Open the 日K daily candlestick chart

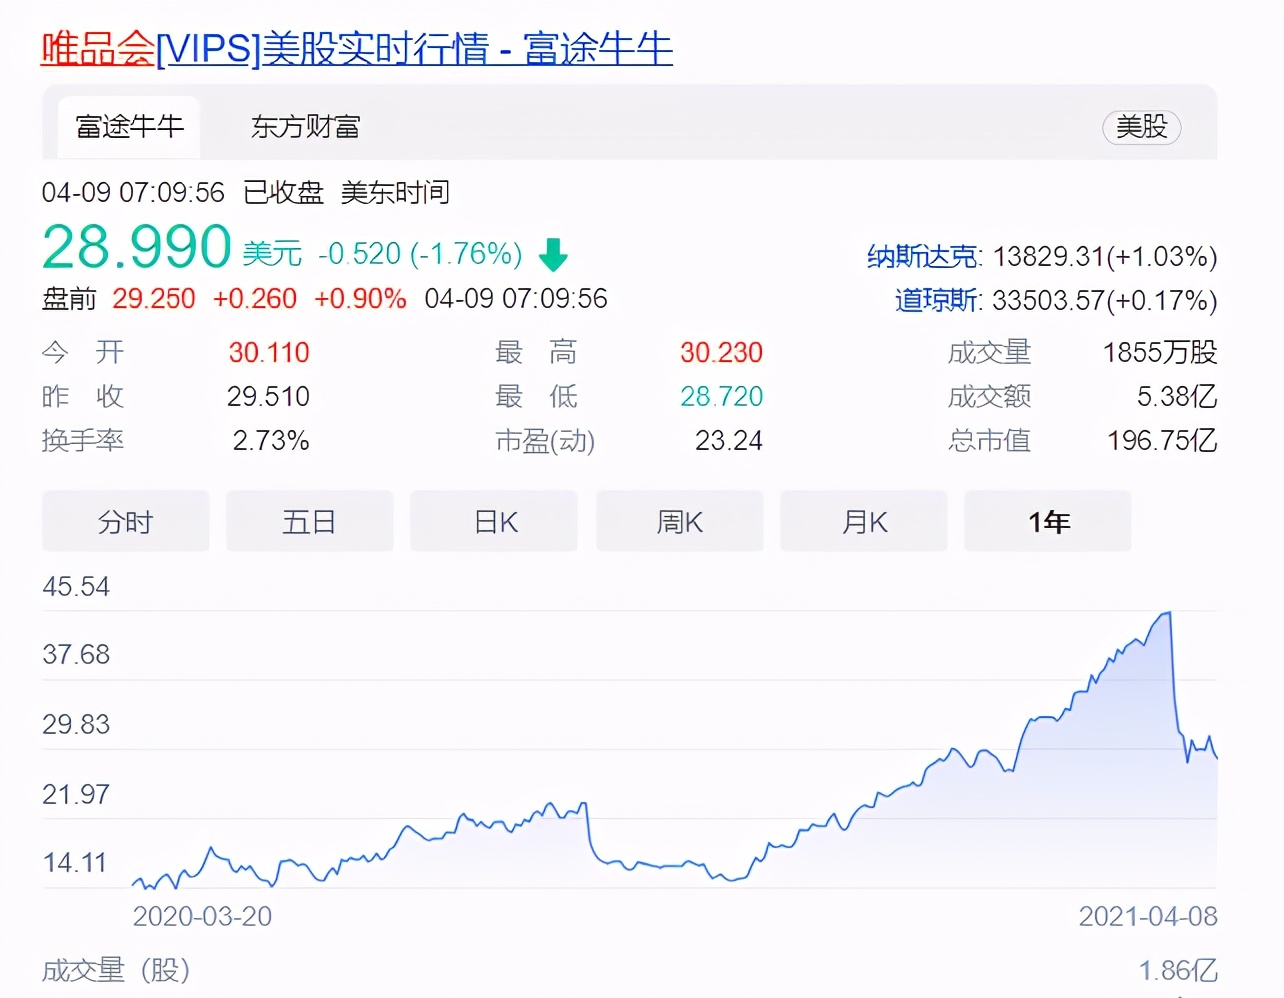tap(493, 521)
